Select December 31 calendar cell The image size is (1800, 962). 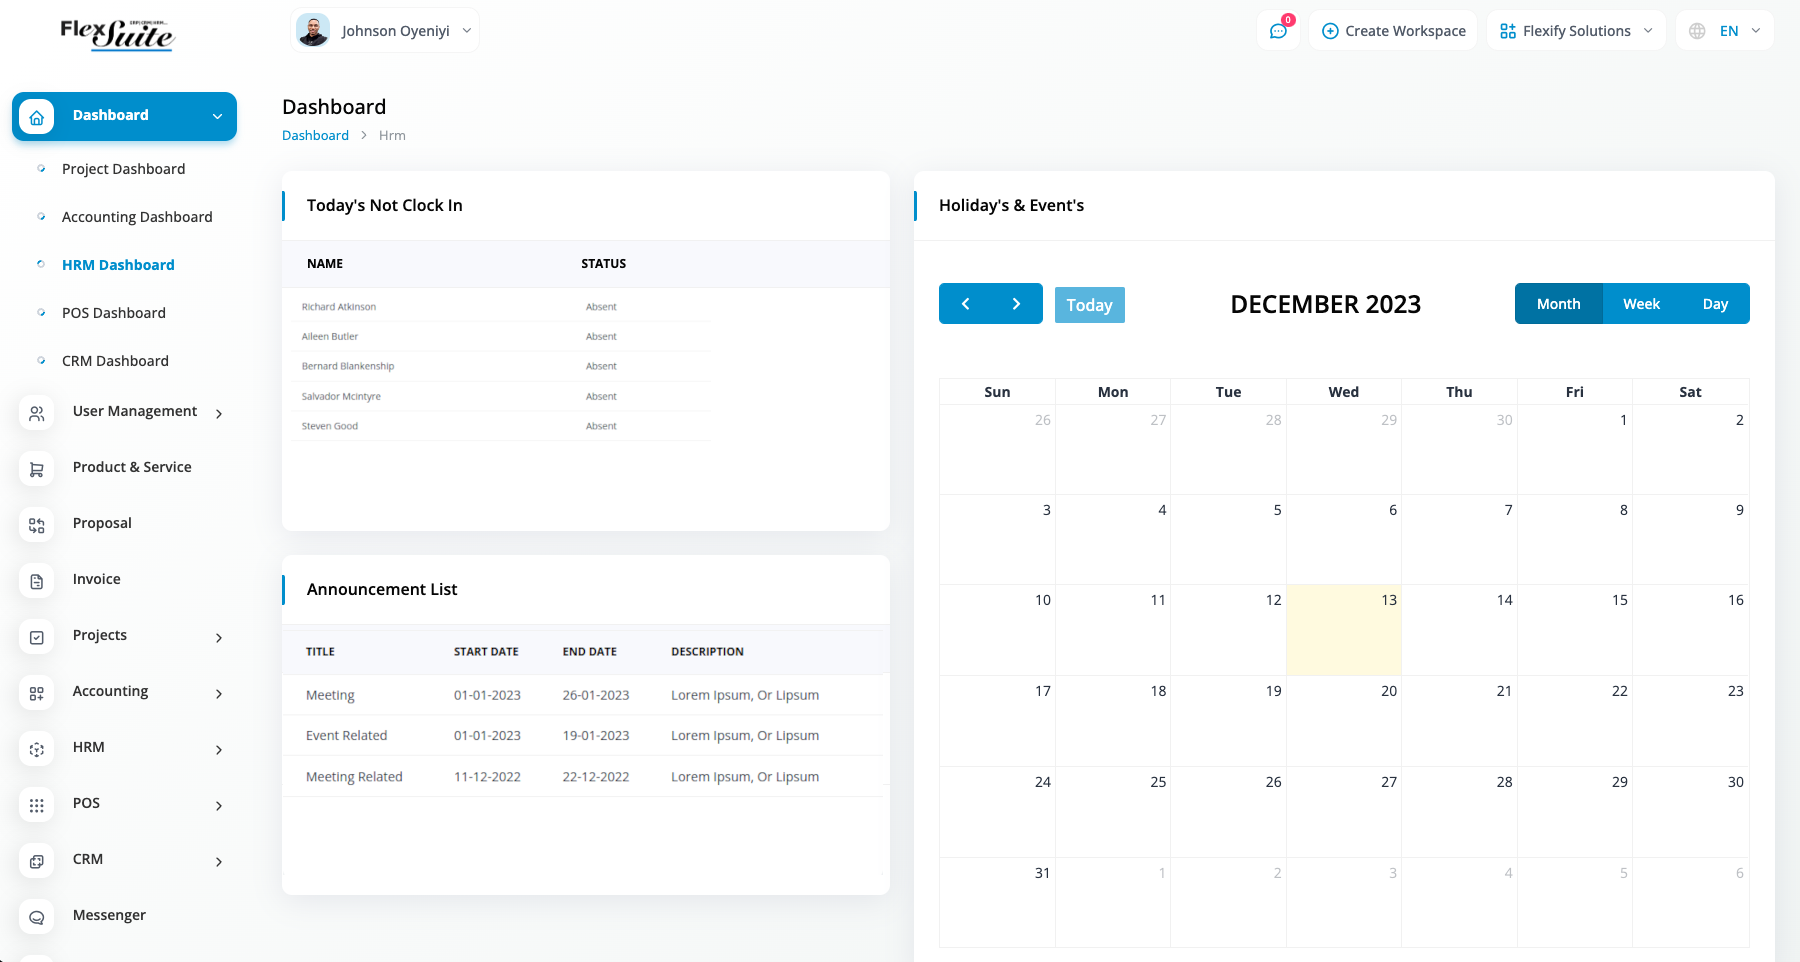click(997, 903)
